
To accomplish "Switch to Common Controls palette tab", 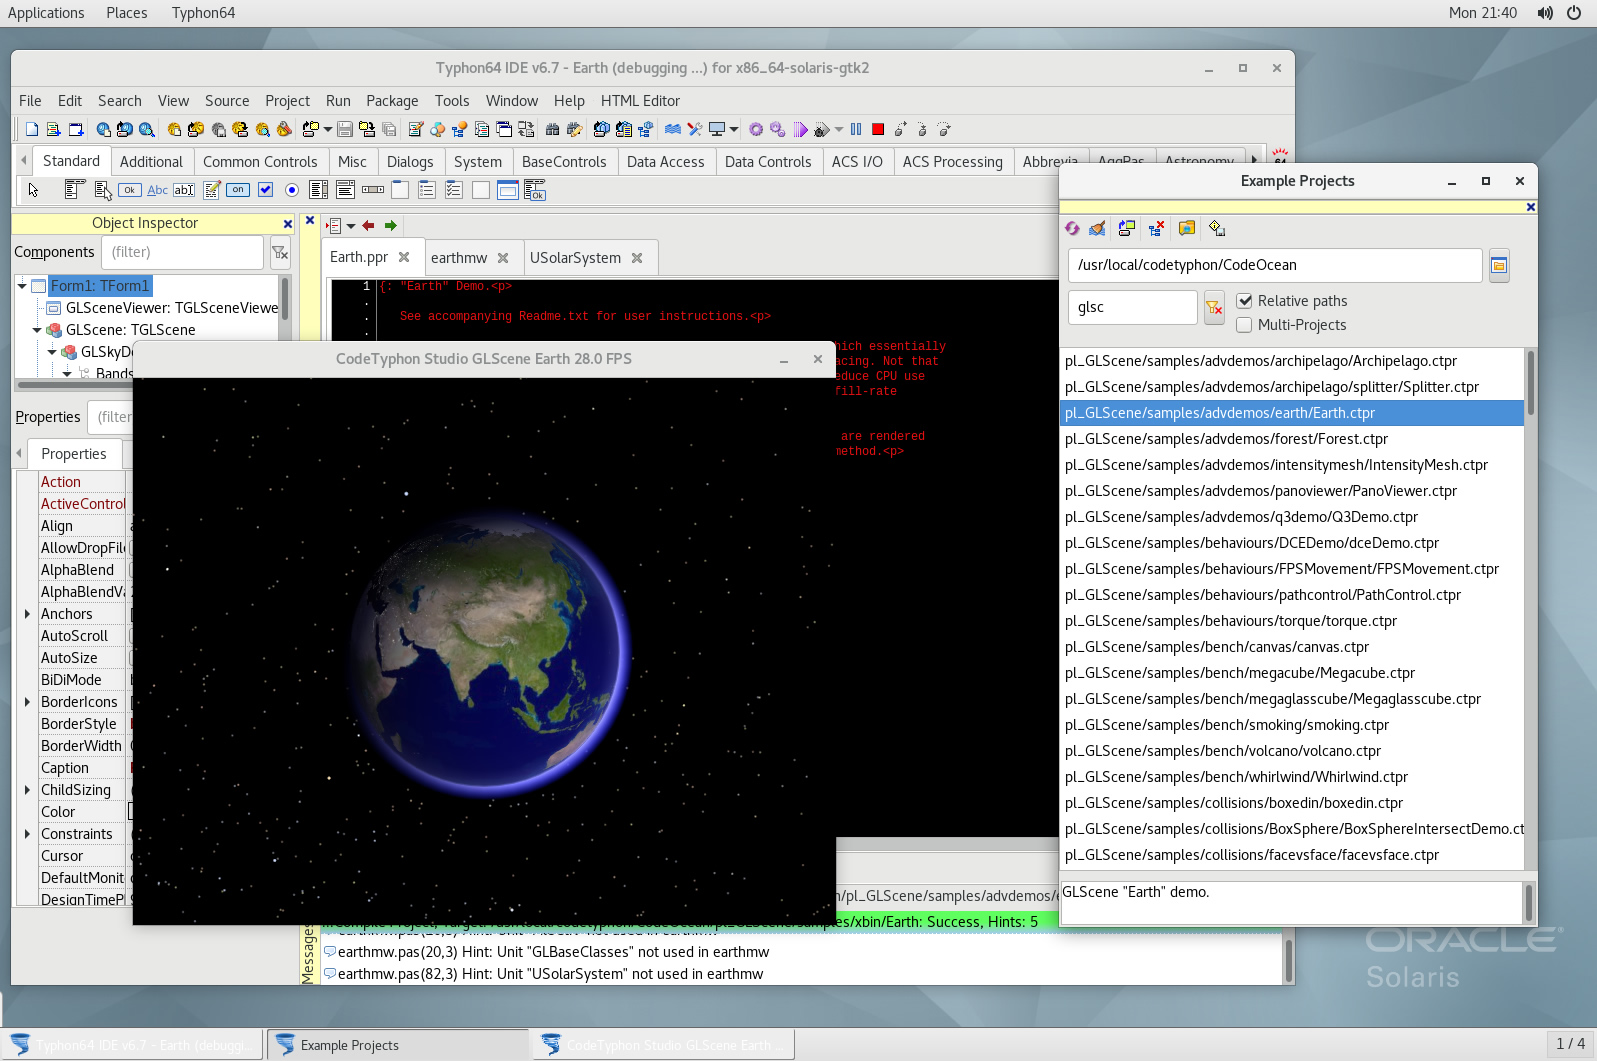I will (260, 162).
